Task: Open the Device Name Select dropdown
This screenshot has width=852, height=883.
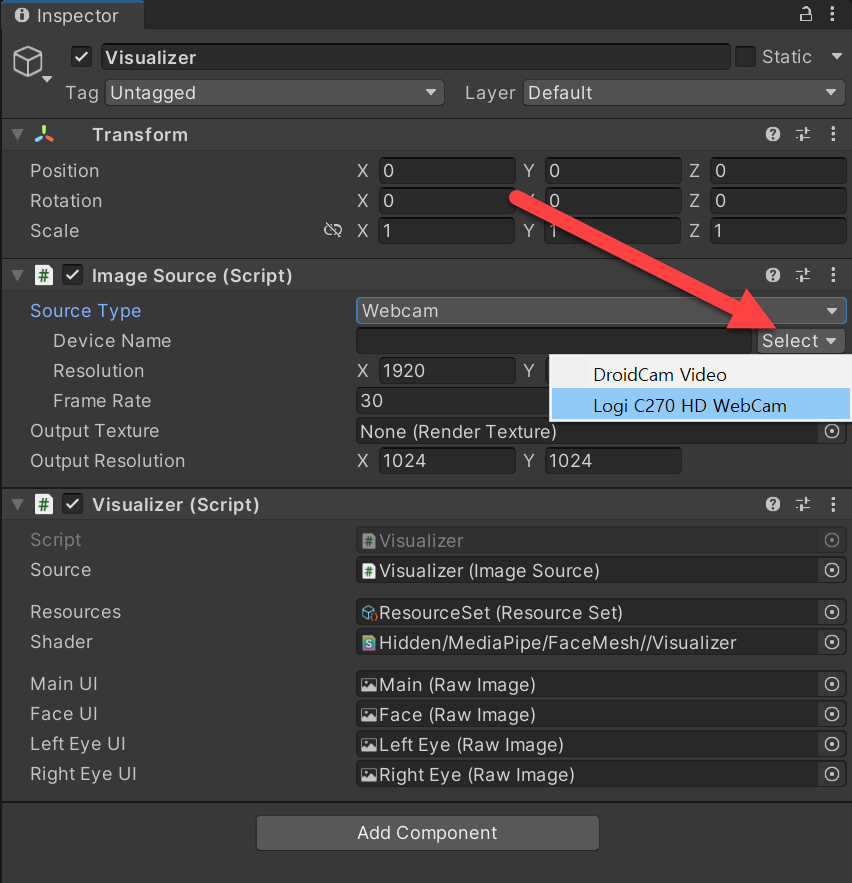Action: pos(800,341)
